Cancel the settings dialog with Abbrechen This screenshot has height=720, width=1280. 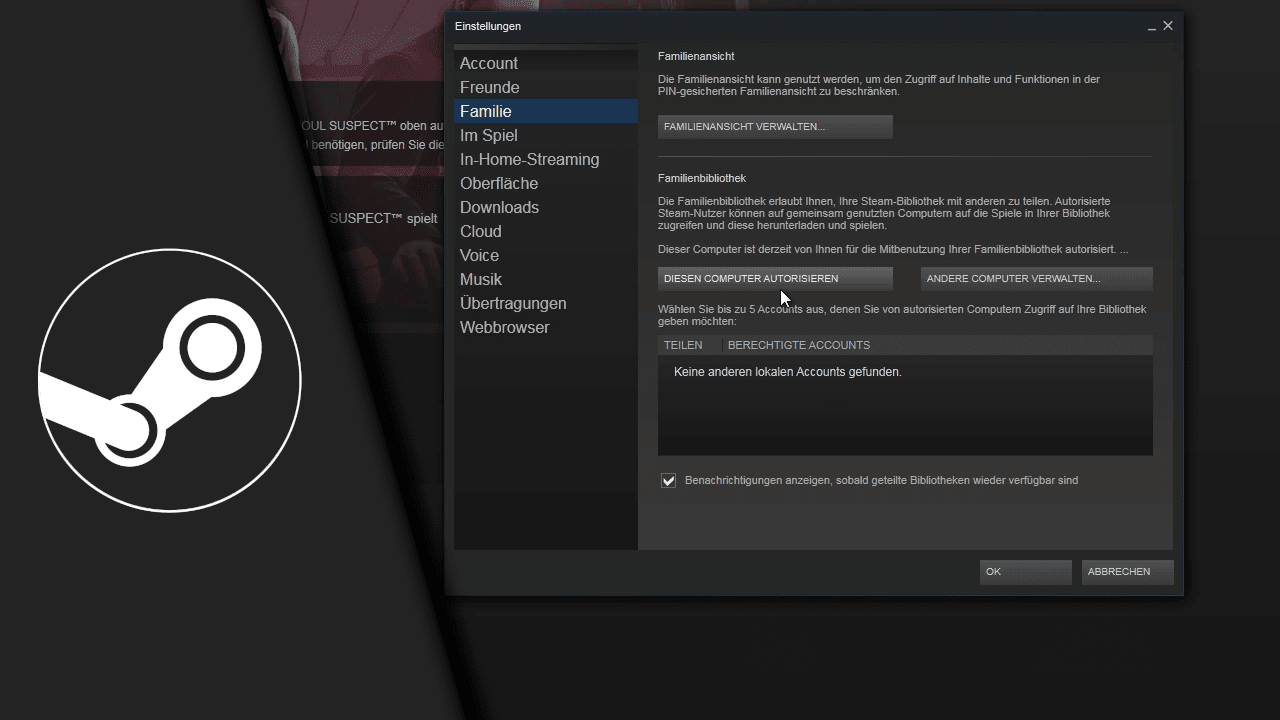[1126, 572]
